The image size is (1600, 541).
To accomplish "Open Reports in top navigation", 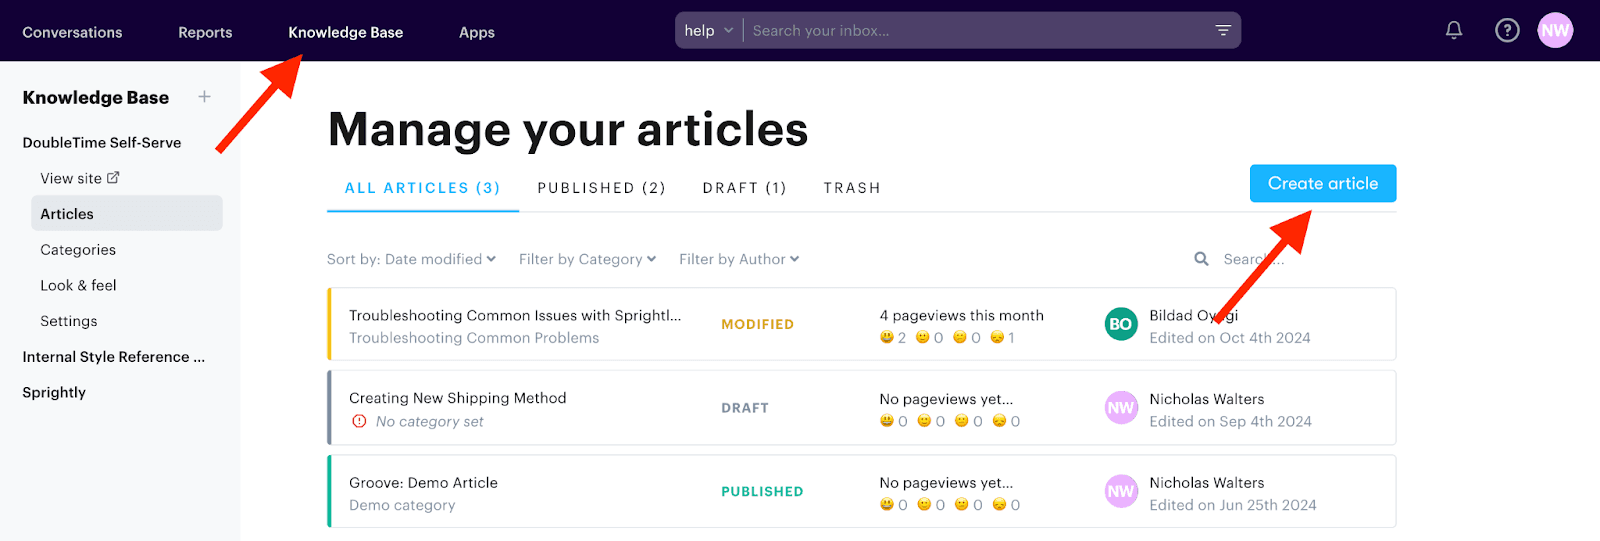I will 205,32.
